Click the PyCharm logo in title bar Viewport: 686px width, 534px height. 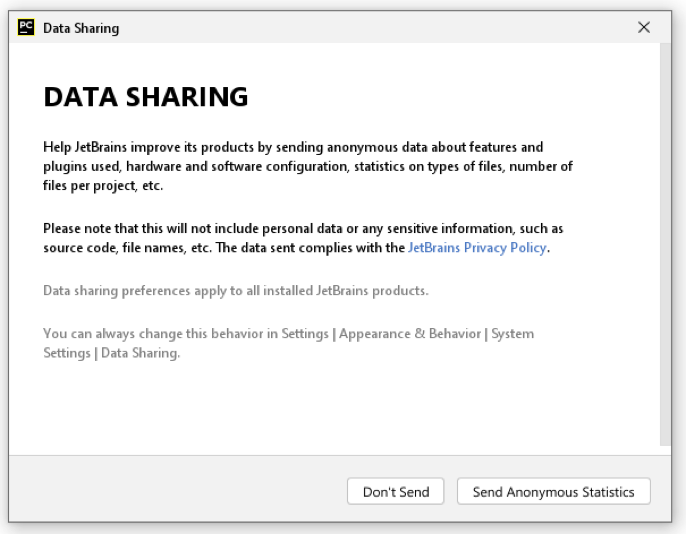[x=27, y=28]
